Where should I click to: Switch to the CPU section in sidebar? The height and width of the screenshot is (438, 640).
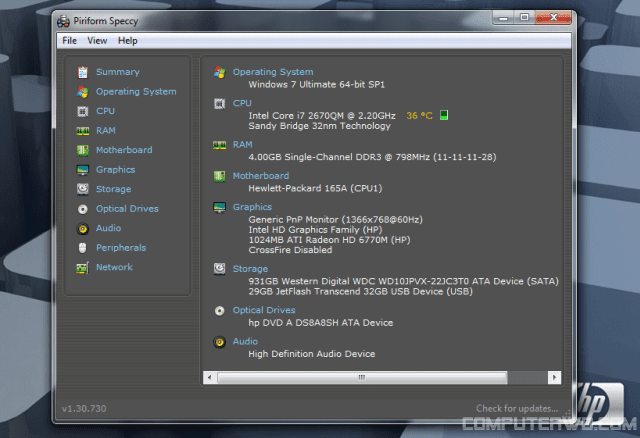[x=105, y=111]
